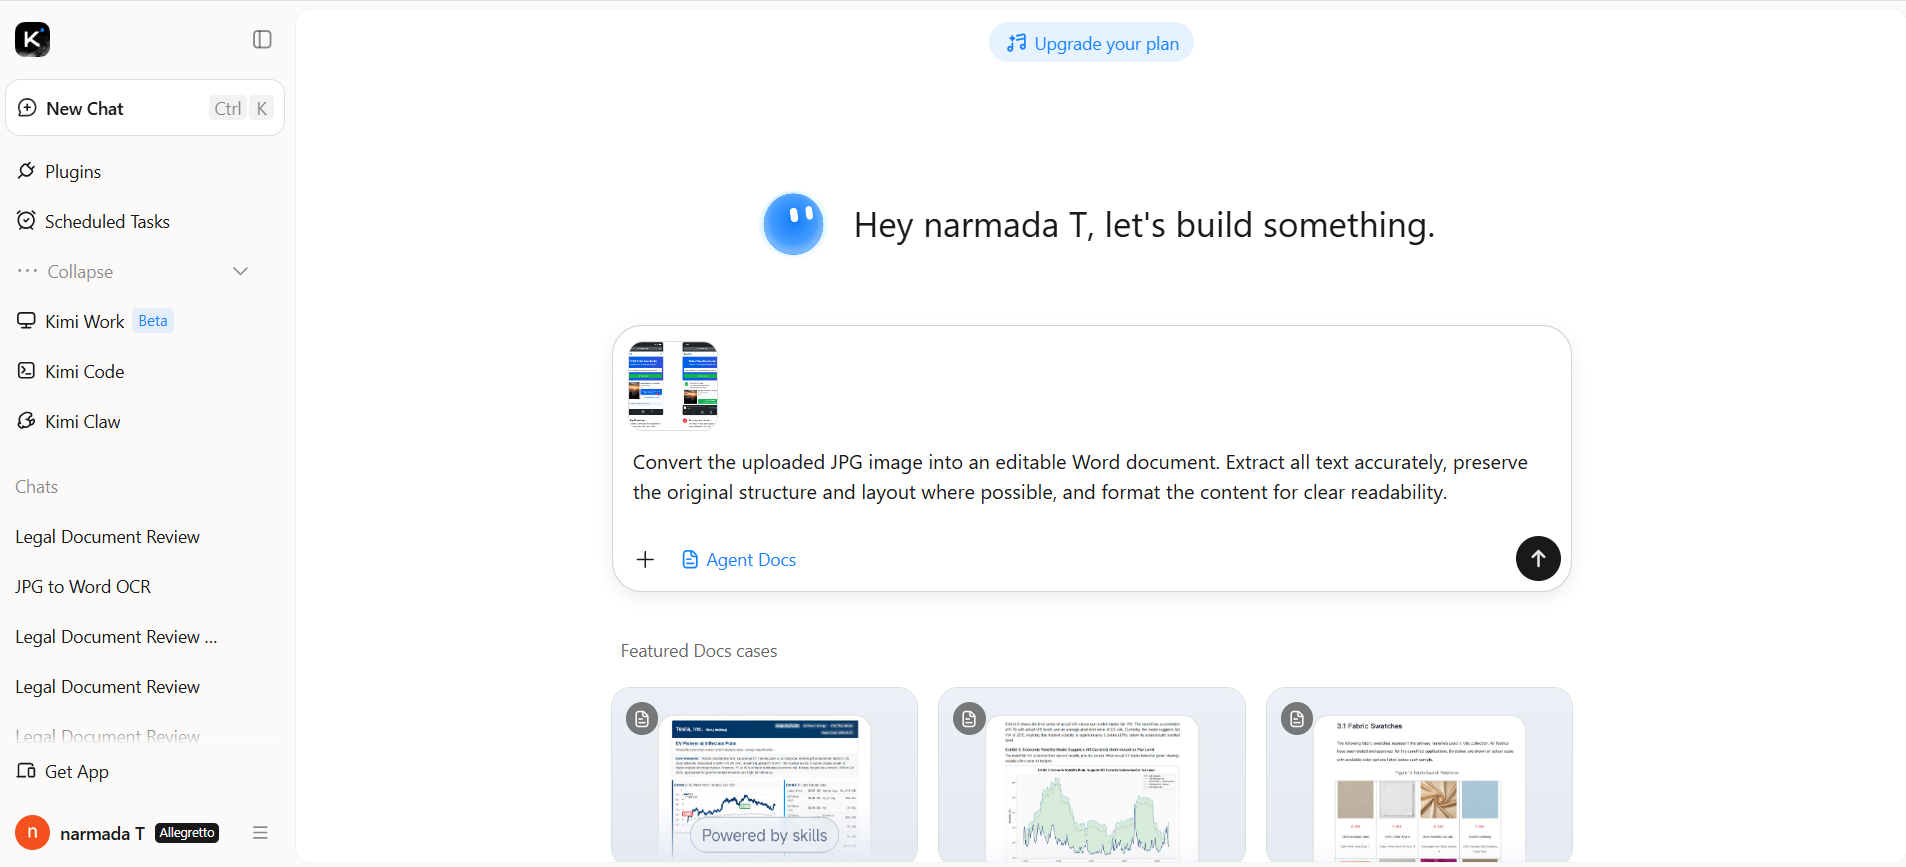Click the Get App link

pyautogui.click(x=63, y=772)
